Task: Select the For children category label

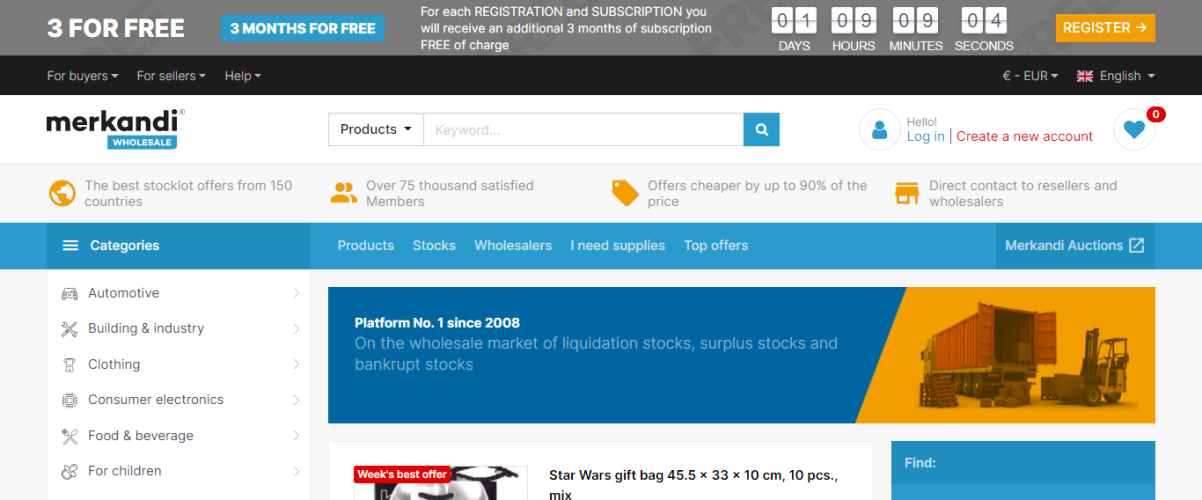Action: pos(125,471)
